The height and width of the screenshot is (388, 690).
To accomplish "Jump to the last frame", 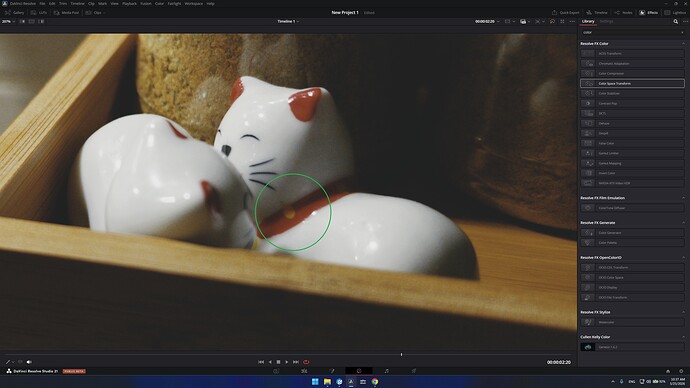I will tap(296, 362).
